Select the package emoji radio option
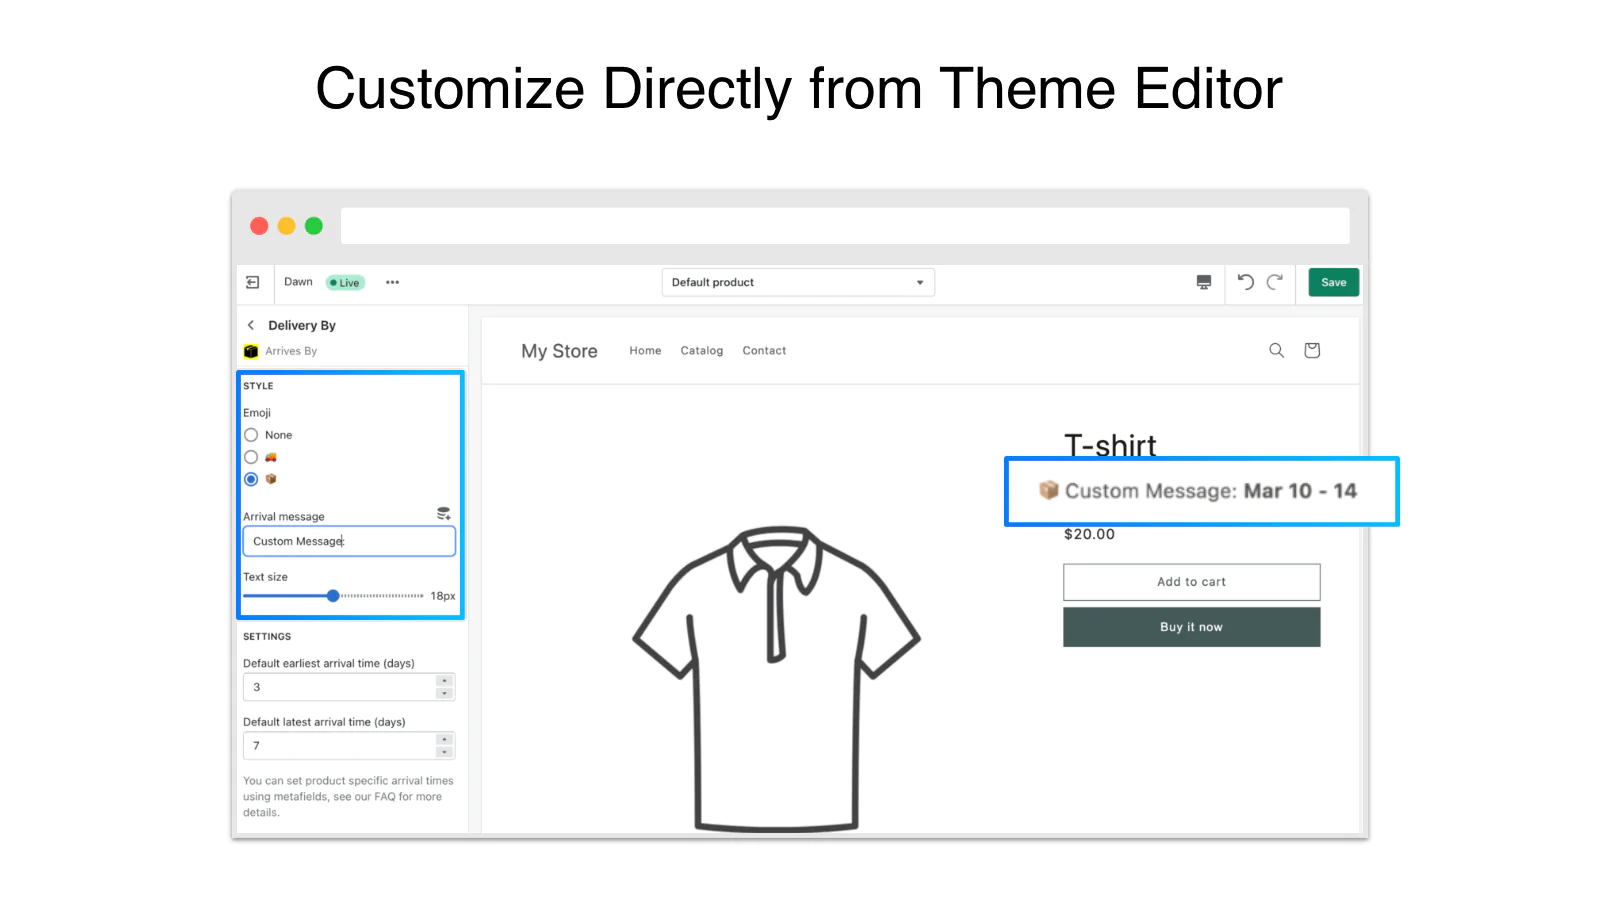Viewport: 1600px width, 900px height. coord(251,479)
